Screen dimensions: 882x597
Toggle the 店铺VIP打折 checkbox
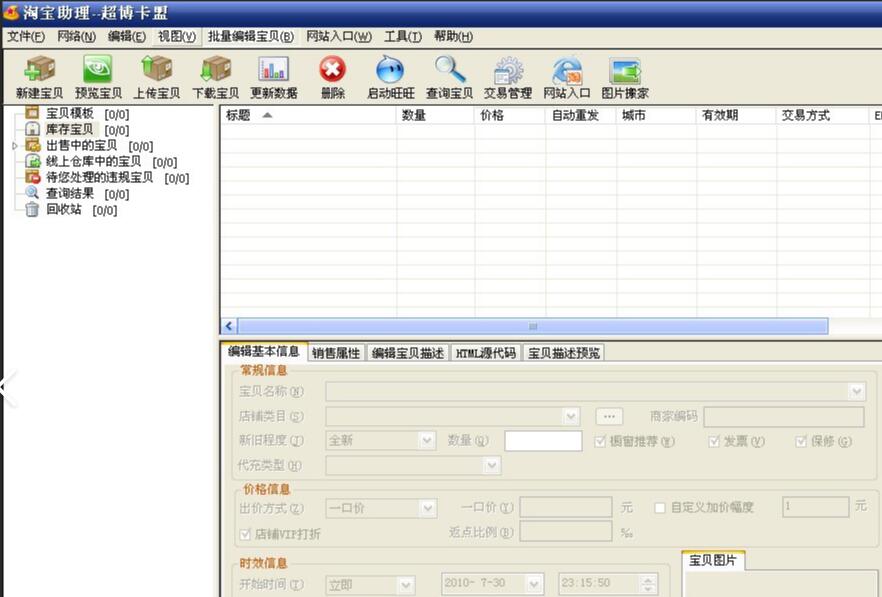[x=245, y=534]
